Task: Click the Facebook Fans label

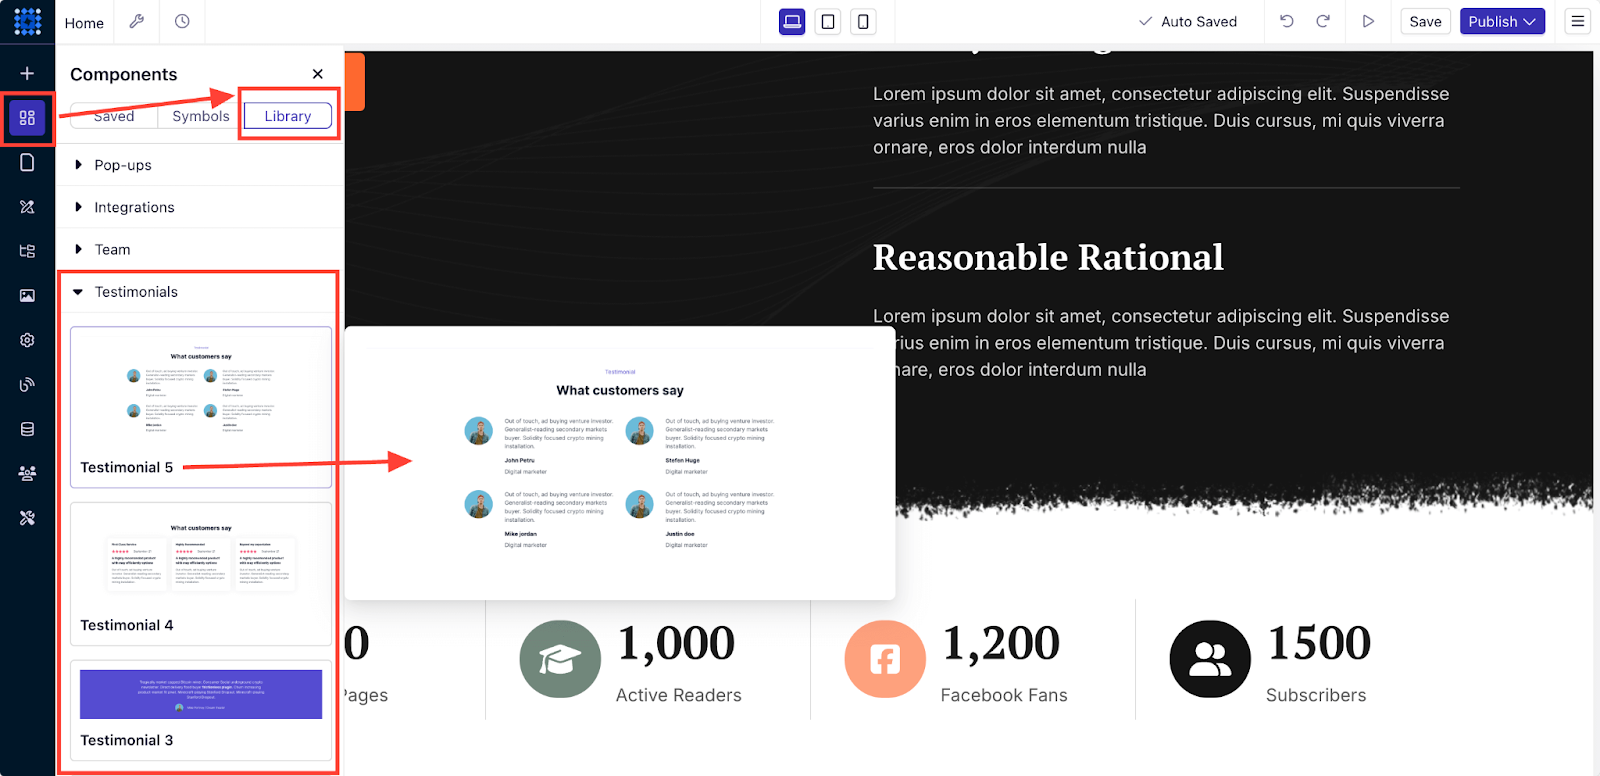Action: tap(1004, 695)
